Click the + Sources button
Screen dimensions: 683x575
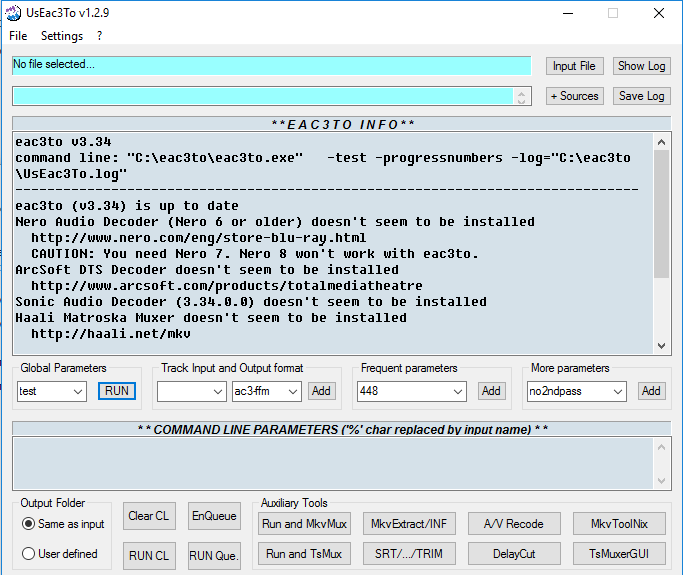[574, 96]
